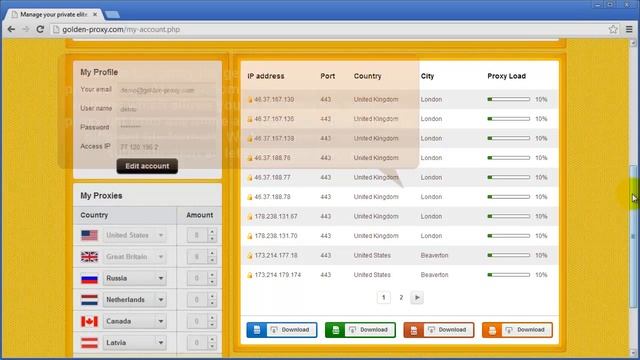The image size is (640, 360).
Task: Click the green Download button
Action: pyautogui.click(x=360, y=330)
